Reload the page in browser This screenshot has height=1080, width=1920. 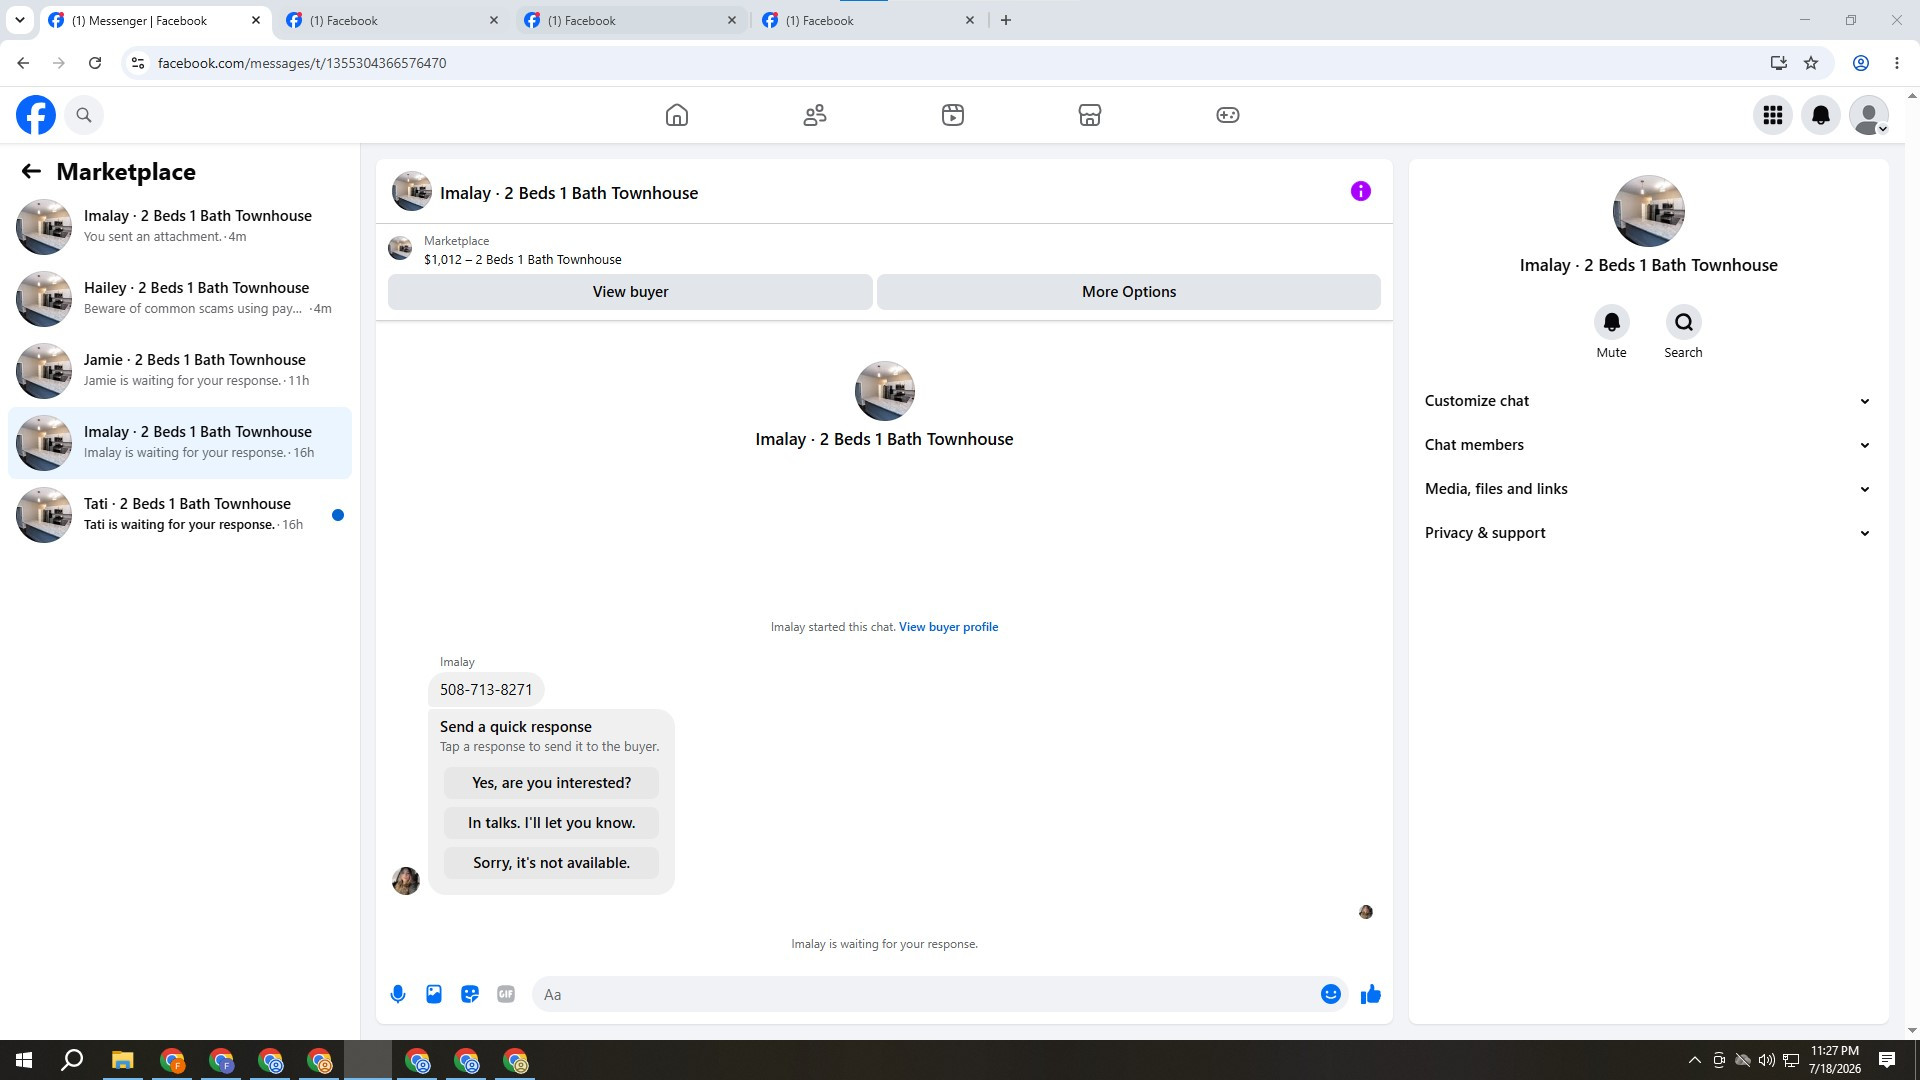point(95,63)
